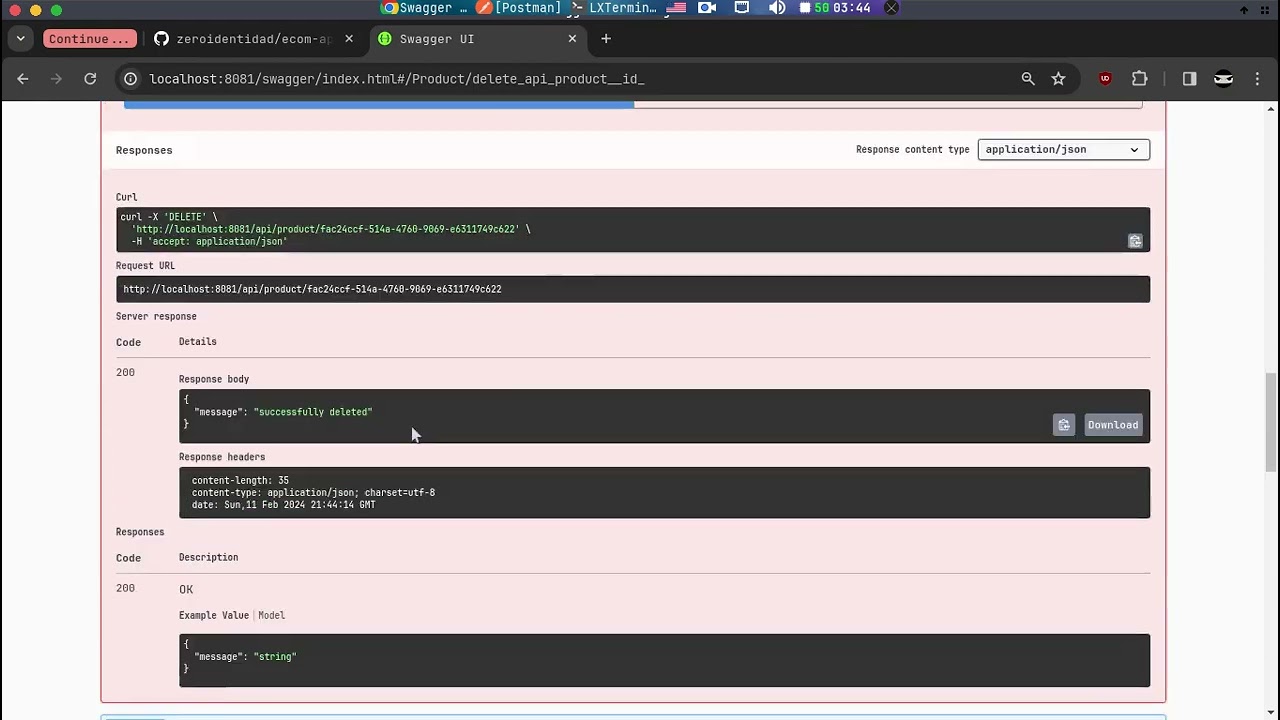Switch to the Model view

point(271,616)
